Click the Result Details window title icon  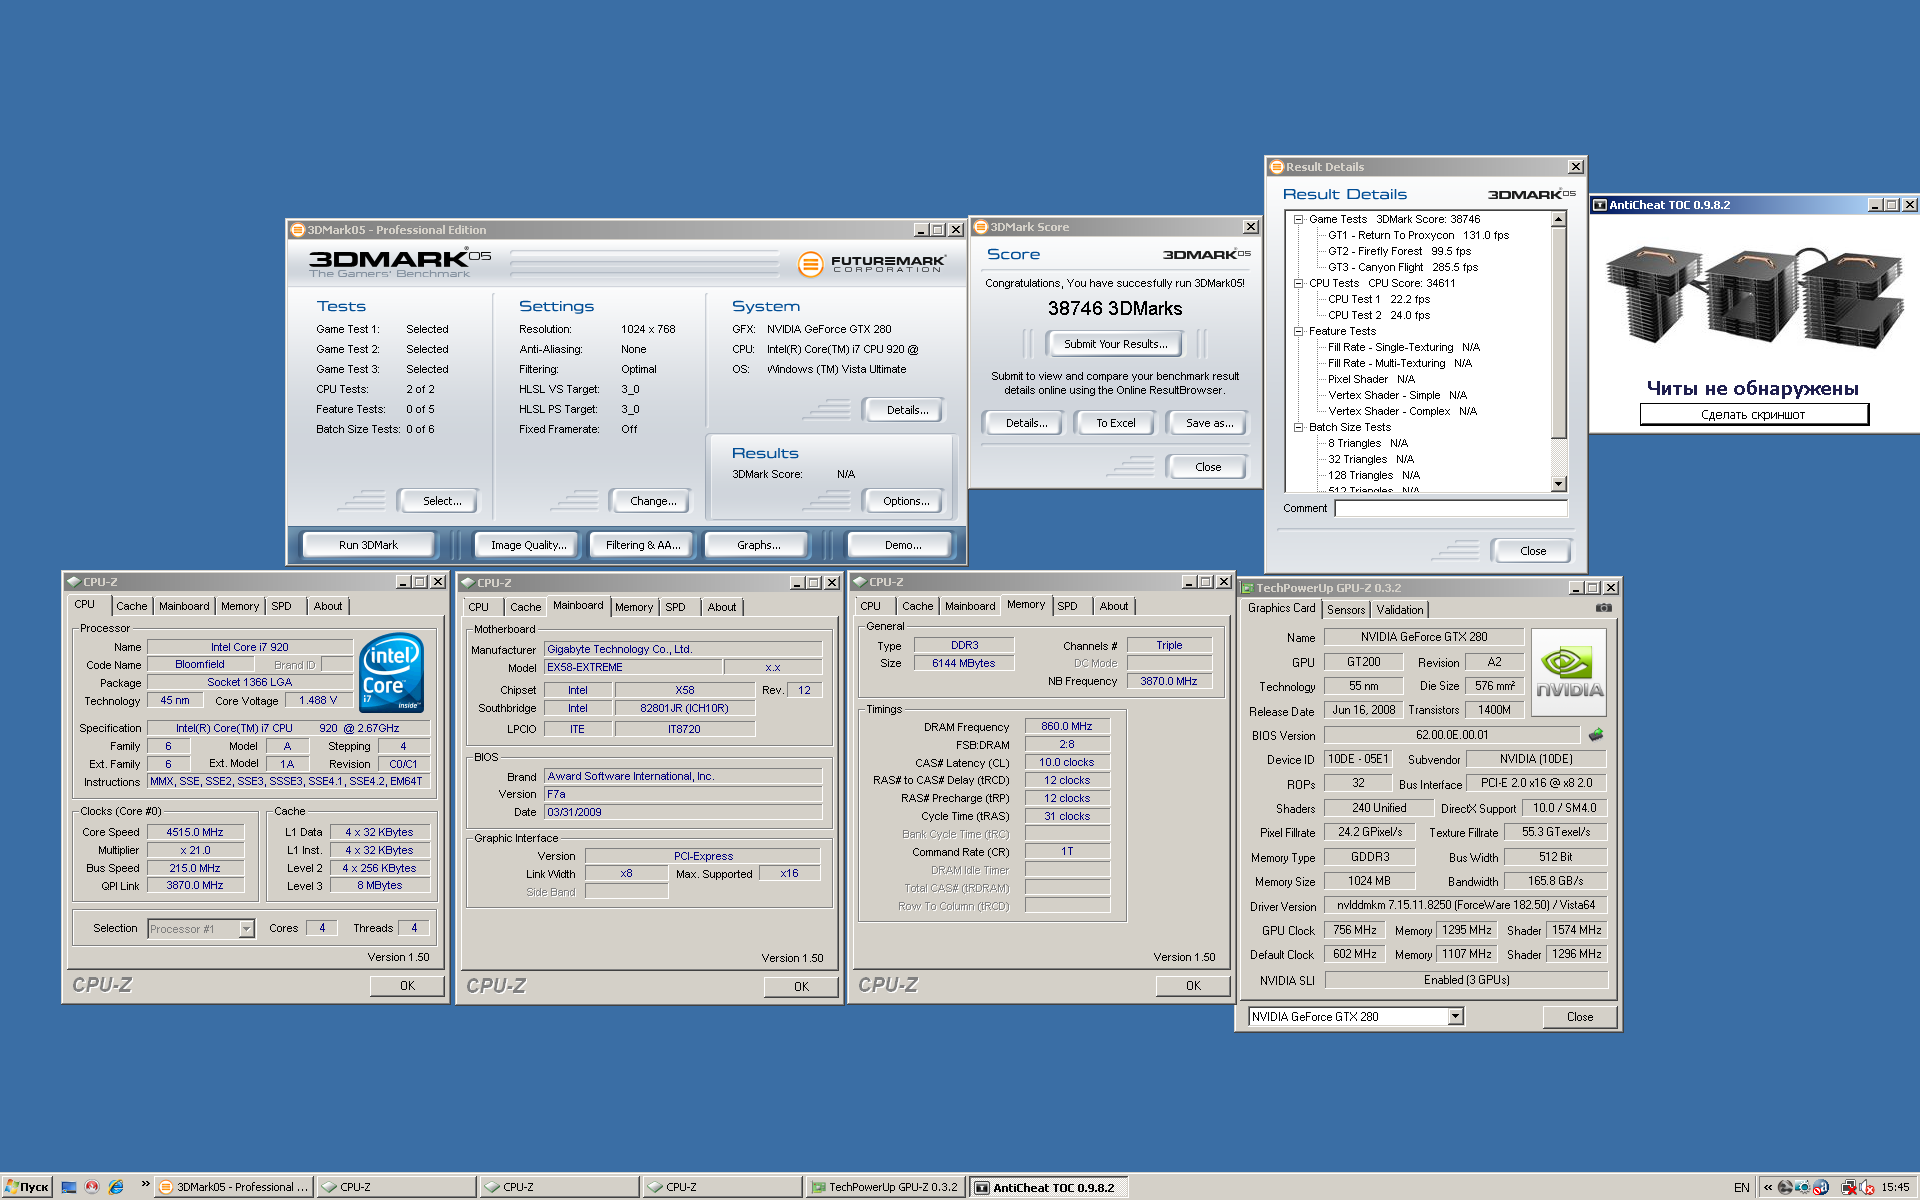point(1276,167)
